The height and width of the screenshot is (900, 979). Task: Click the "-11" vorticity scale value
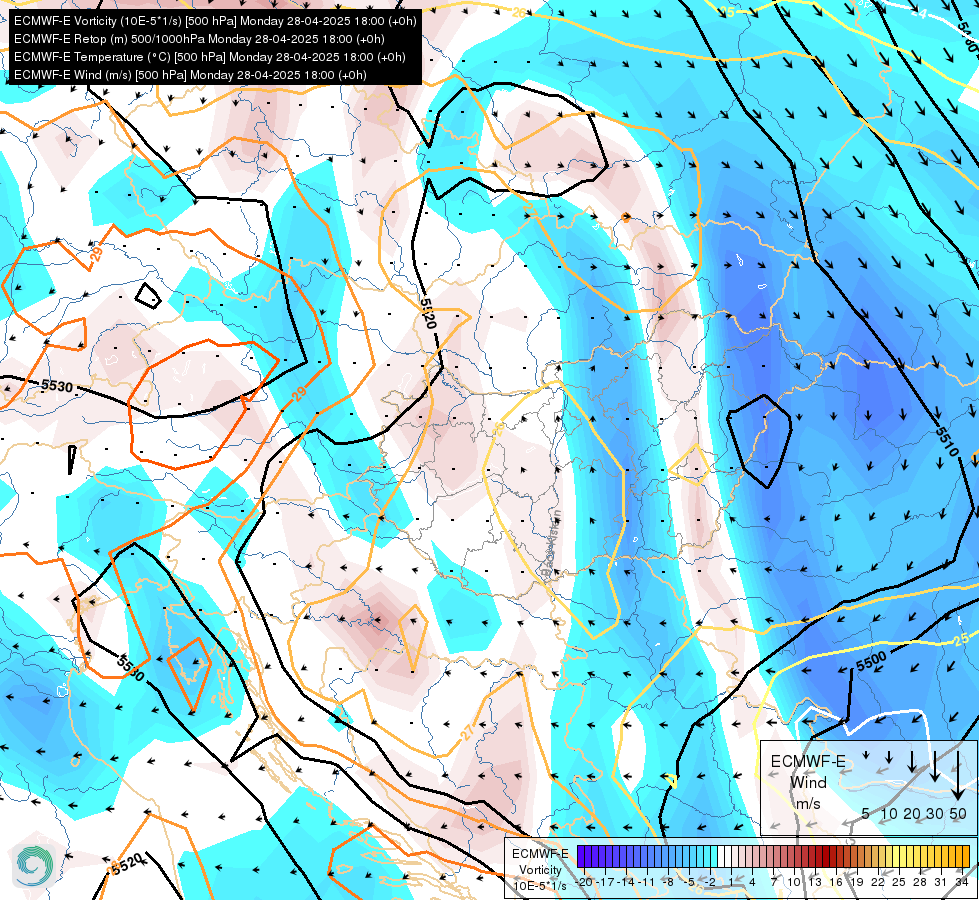pos(647,882)
